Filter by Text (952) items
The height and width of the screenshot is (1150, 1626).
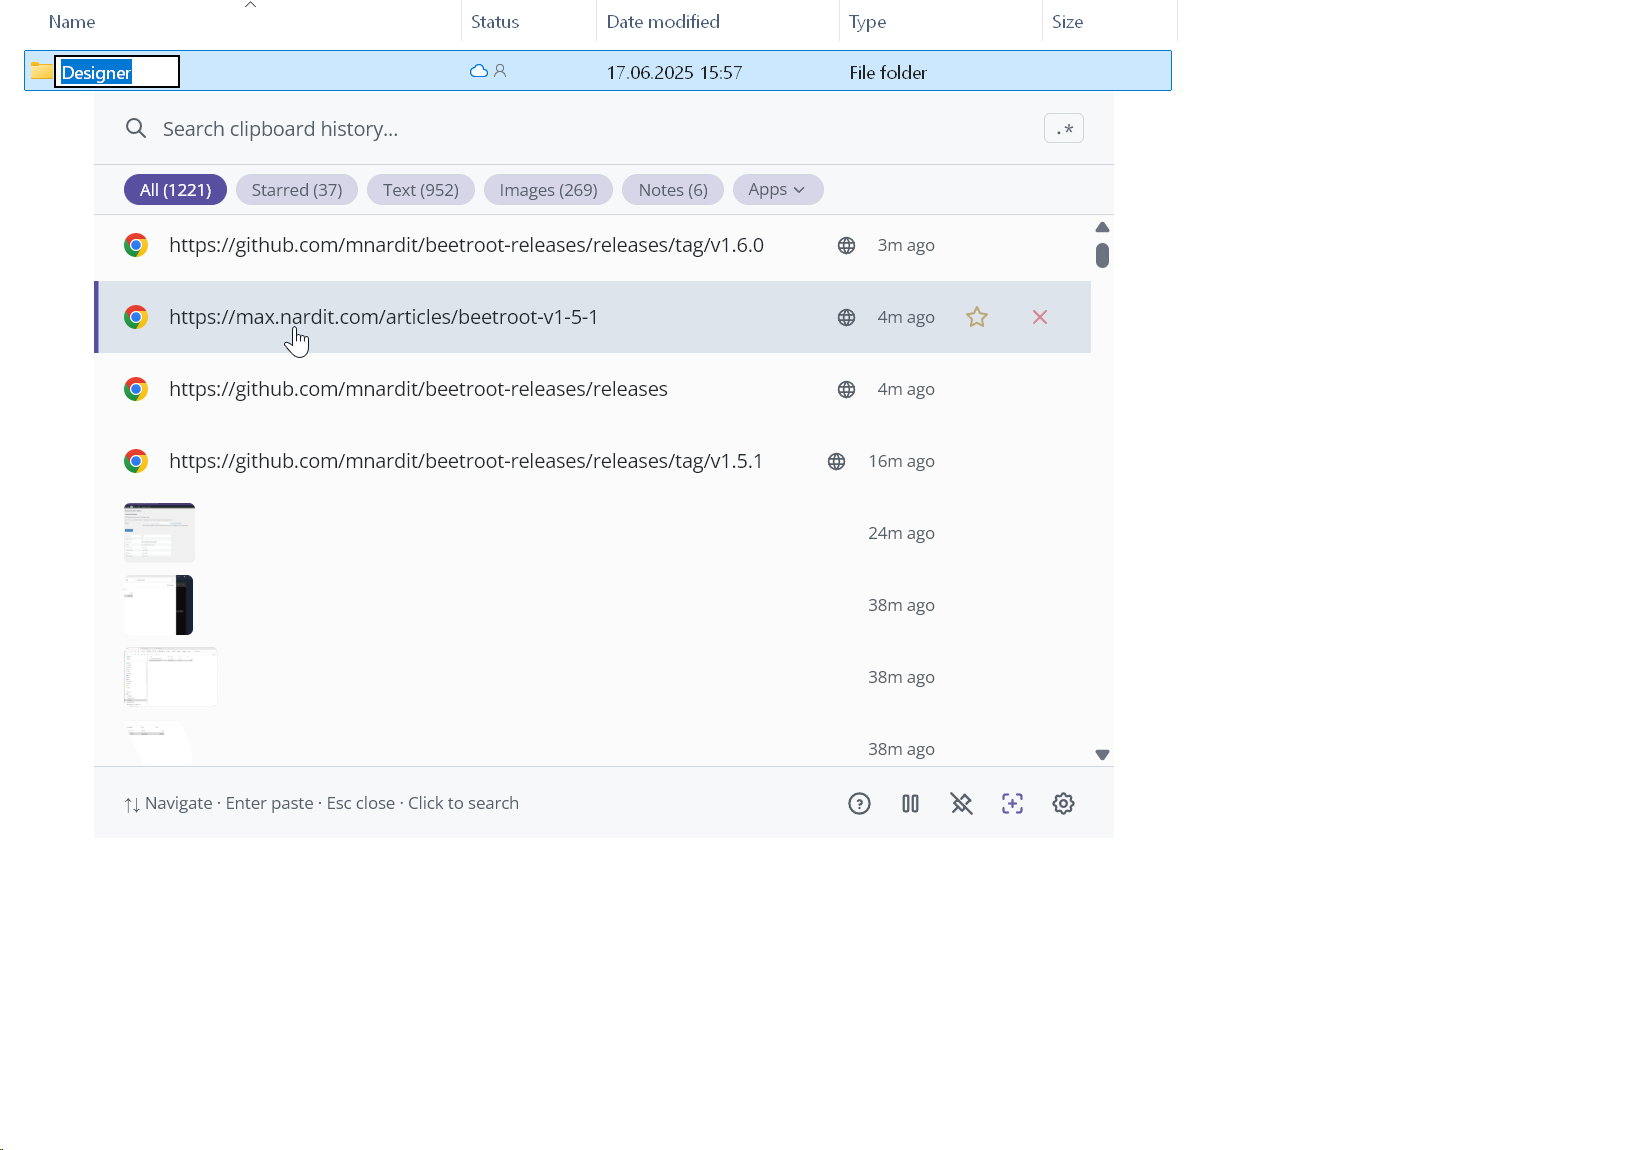coord(420,190)
